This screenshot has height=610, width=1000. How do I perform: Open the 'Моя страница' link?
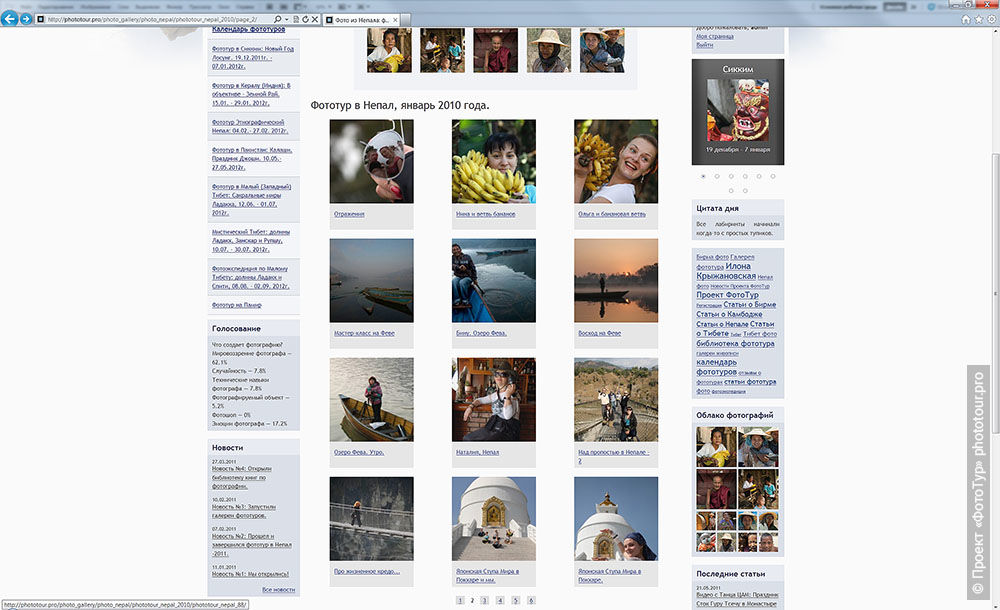(715, 36)
